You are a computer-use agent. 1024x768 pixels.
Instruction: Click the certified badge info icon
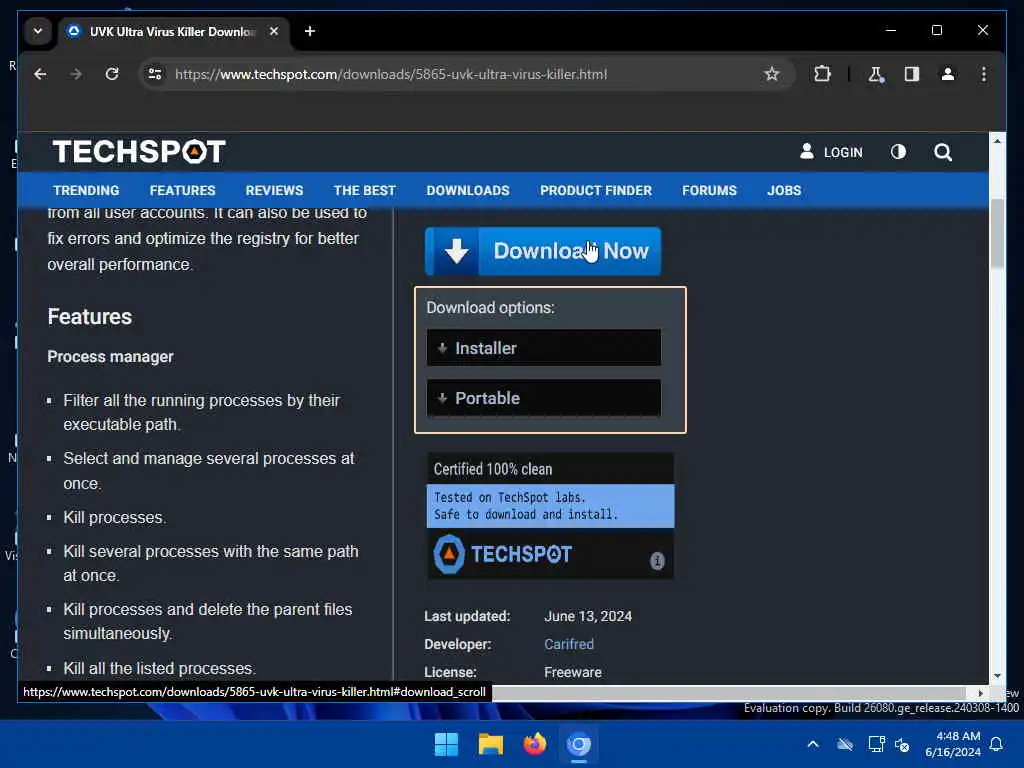click(x=657, y=560)
